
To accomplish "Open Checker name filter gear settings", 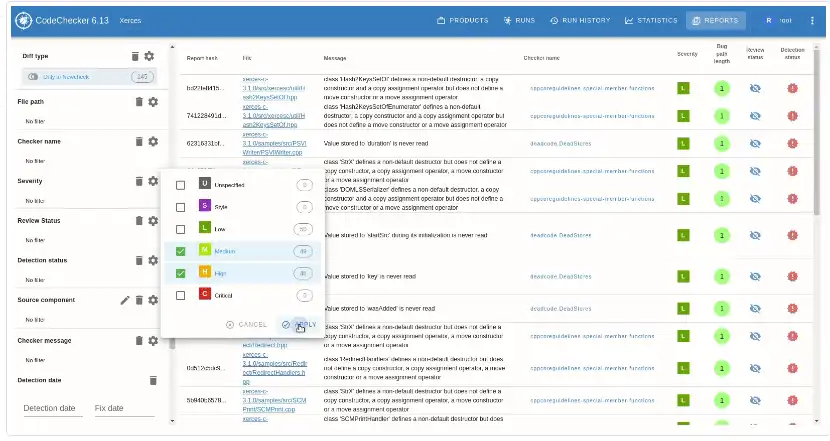I will pos(153,141).
